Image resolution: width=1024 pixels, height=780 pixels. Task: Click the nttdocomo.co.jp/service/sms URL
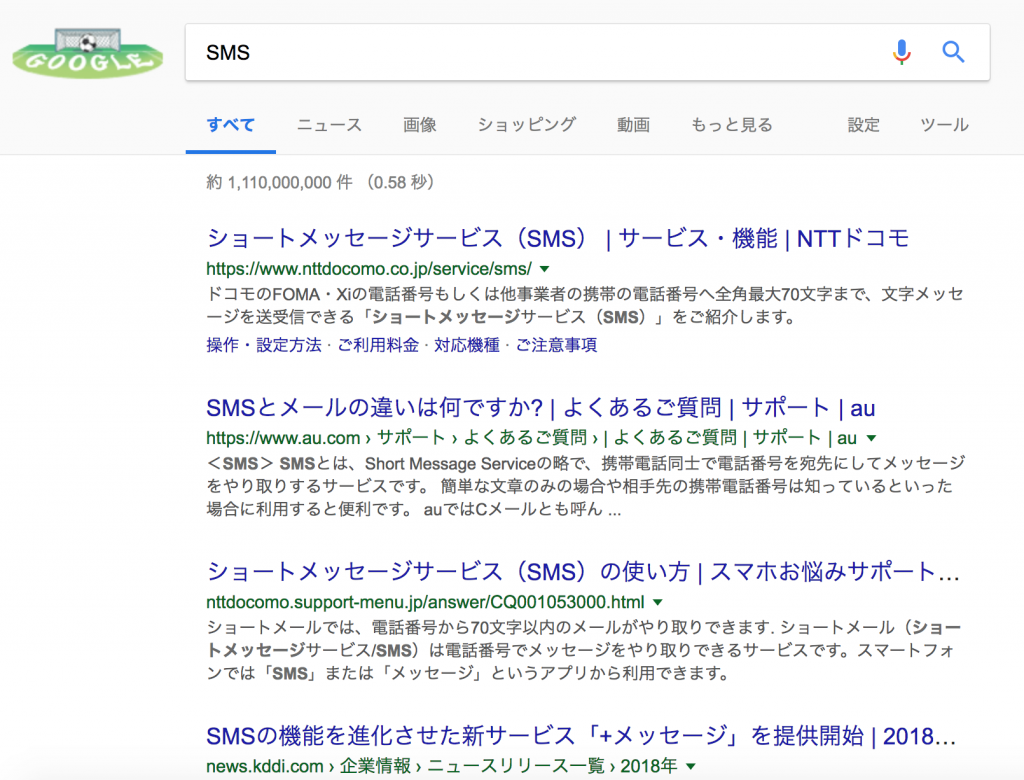[369, 268]
